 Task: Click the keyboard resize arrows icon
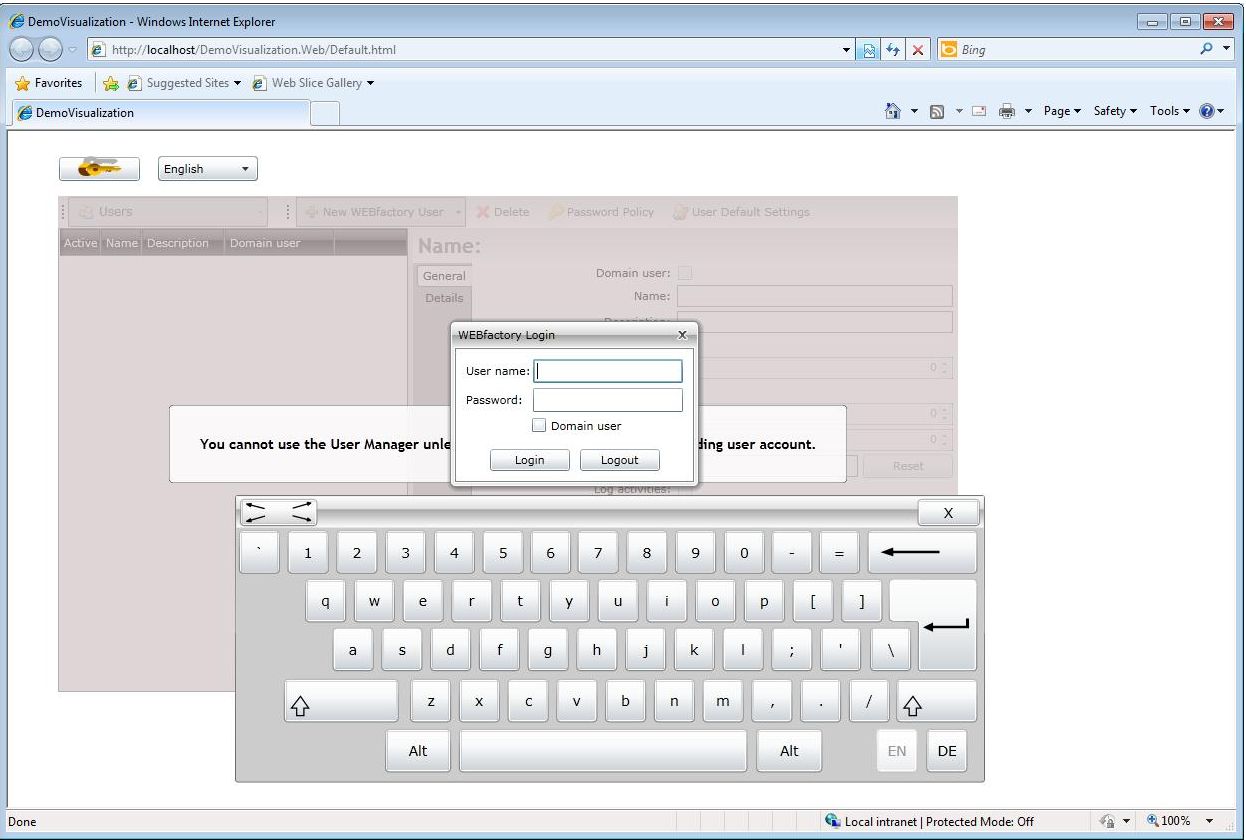pos(277,511)
